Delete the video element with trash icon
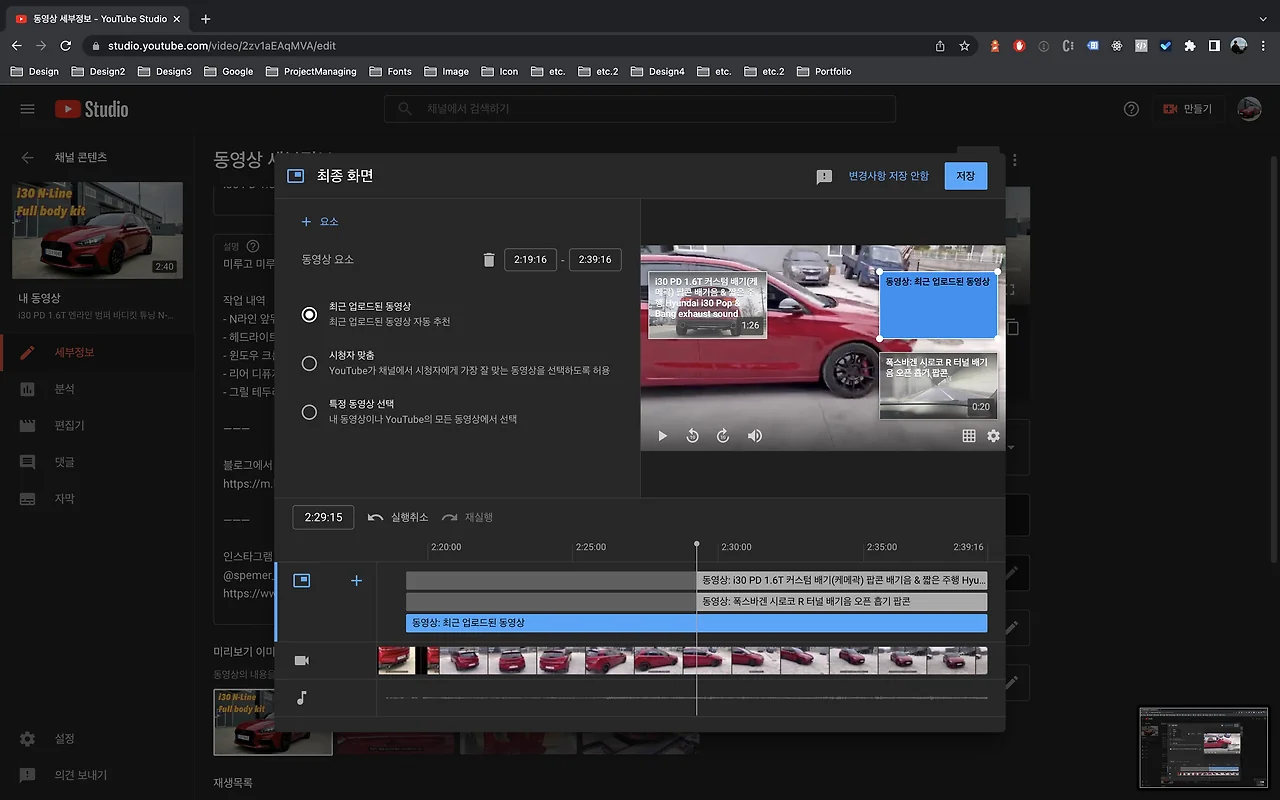 pyautogui.click(x=488, y=260)
